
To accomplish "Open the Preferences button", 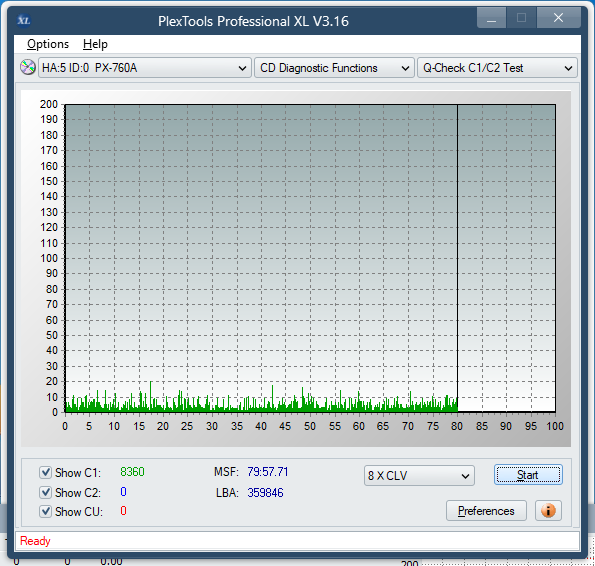I will [x=486, y=511].
